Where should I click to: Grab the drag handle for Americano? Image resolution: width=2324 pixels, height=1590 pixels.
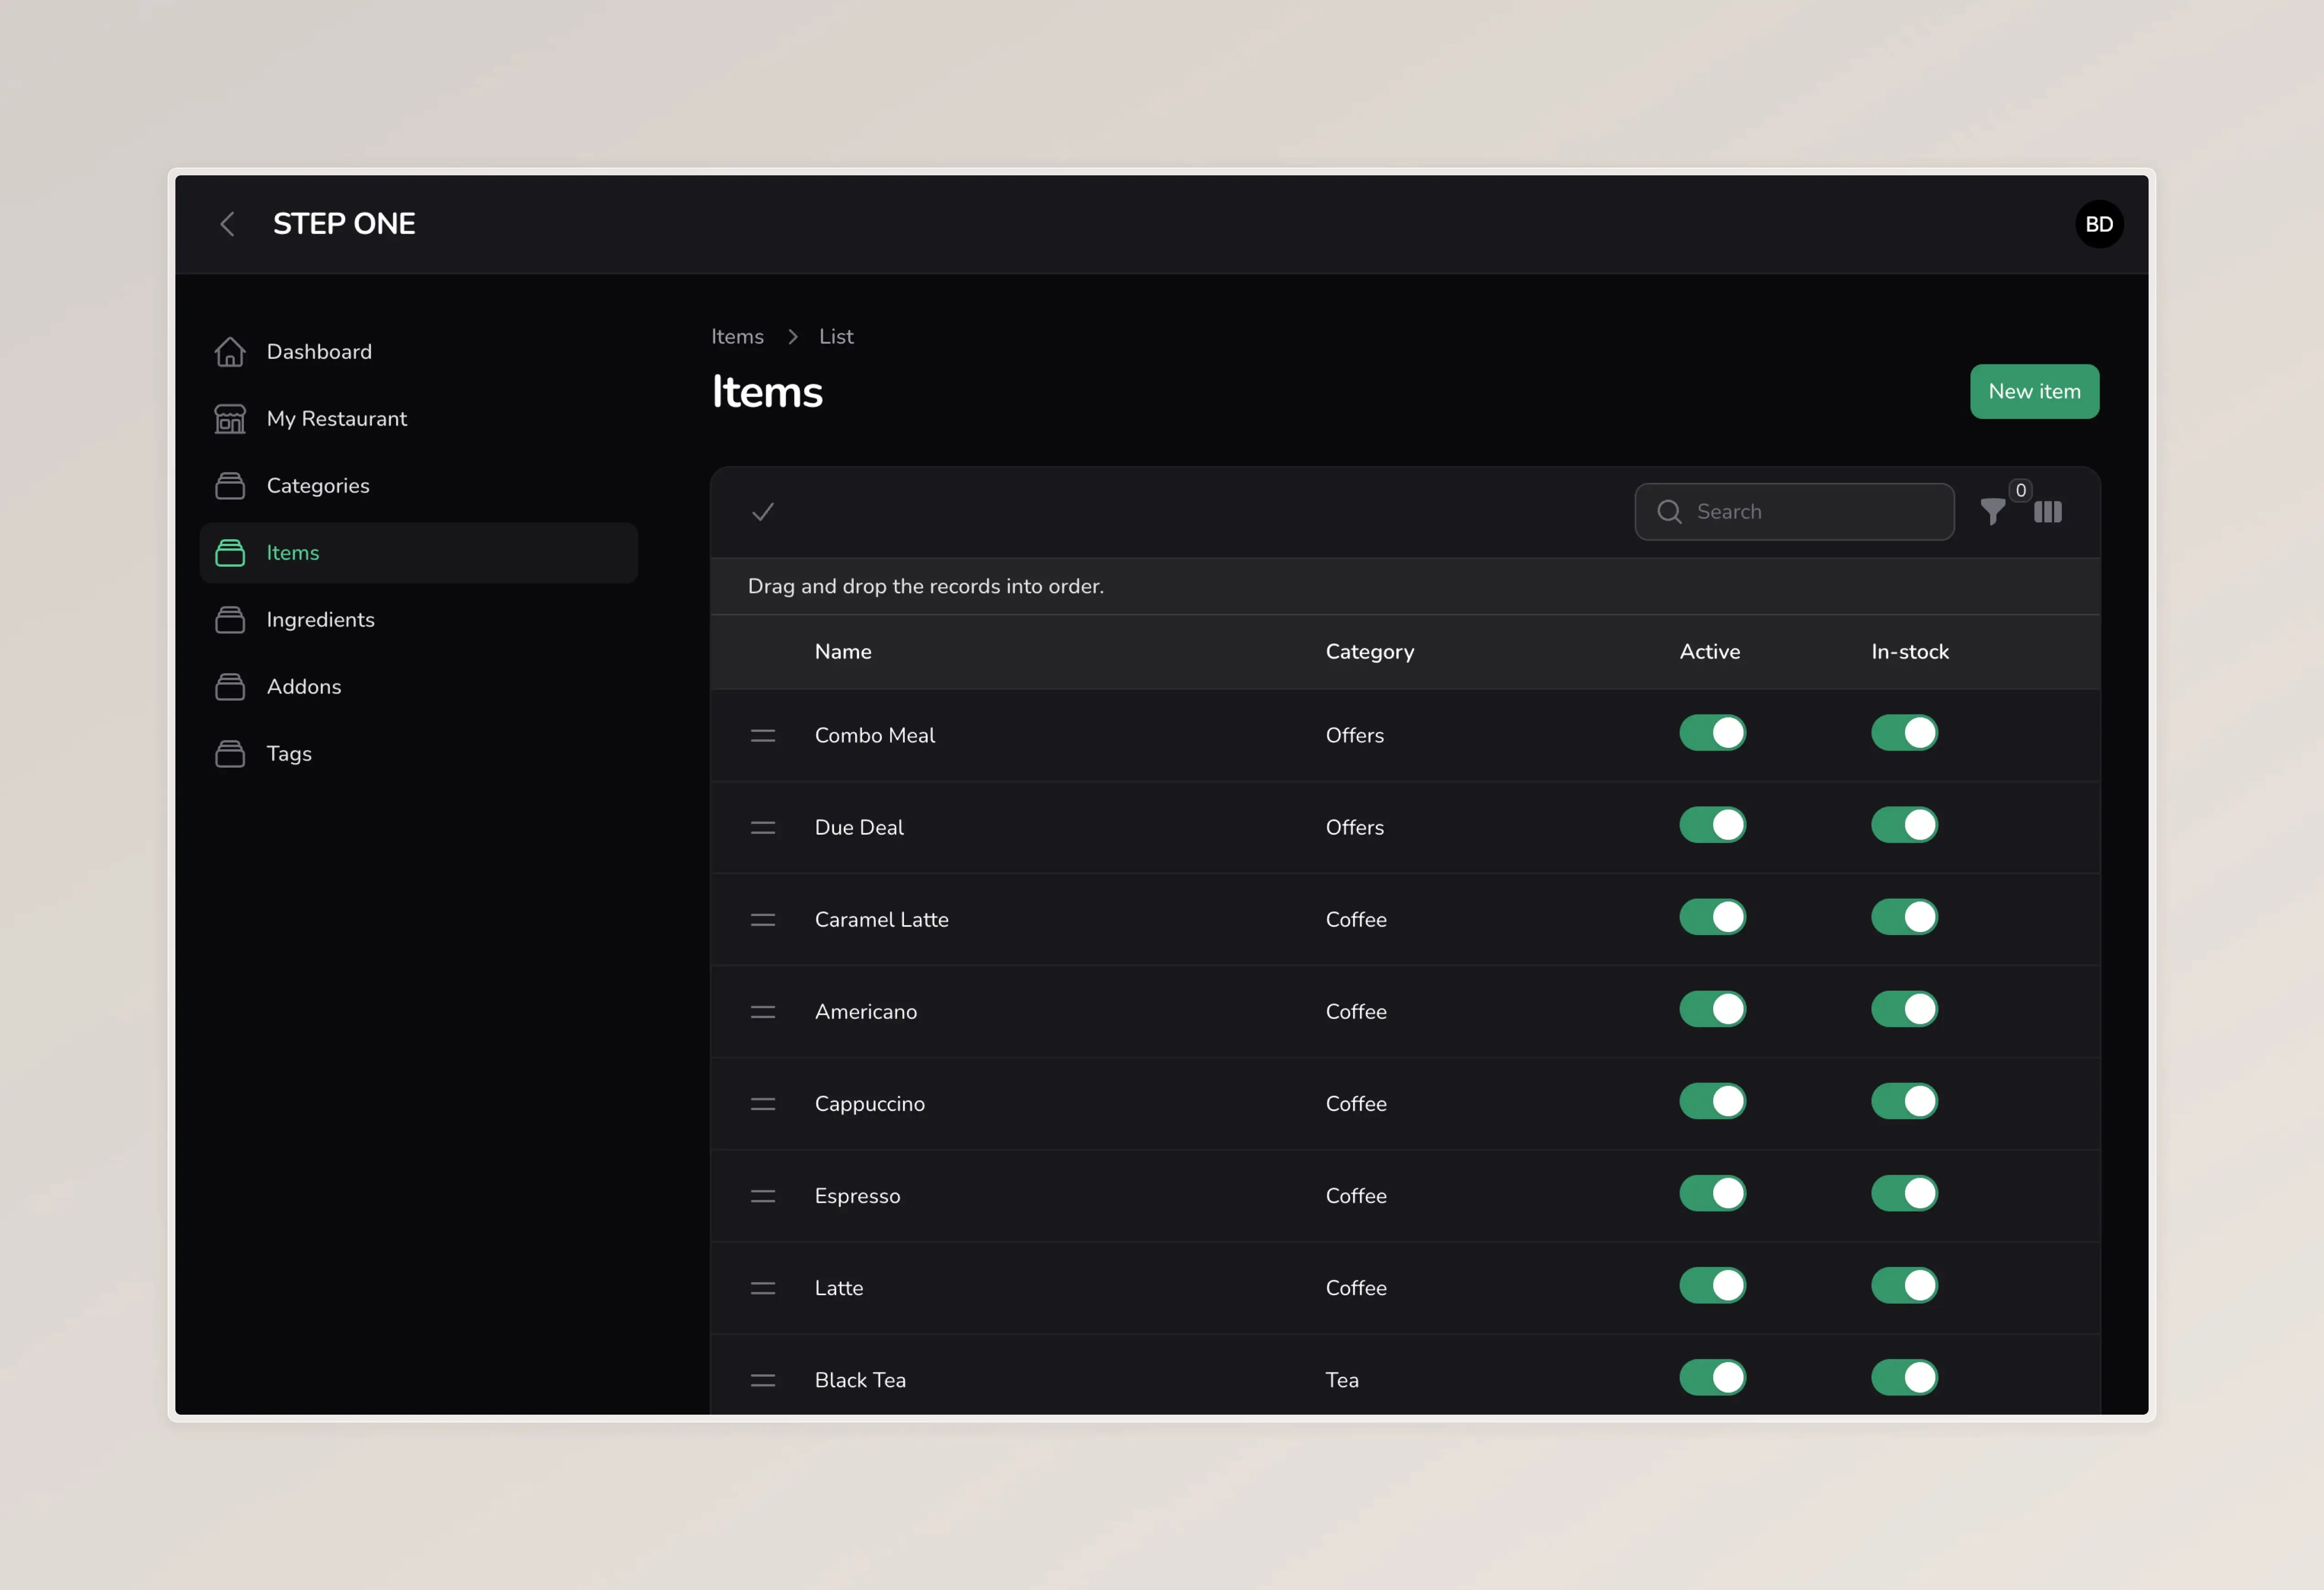[x=763, y=1012]
